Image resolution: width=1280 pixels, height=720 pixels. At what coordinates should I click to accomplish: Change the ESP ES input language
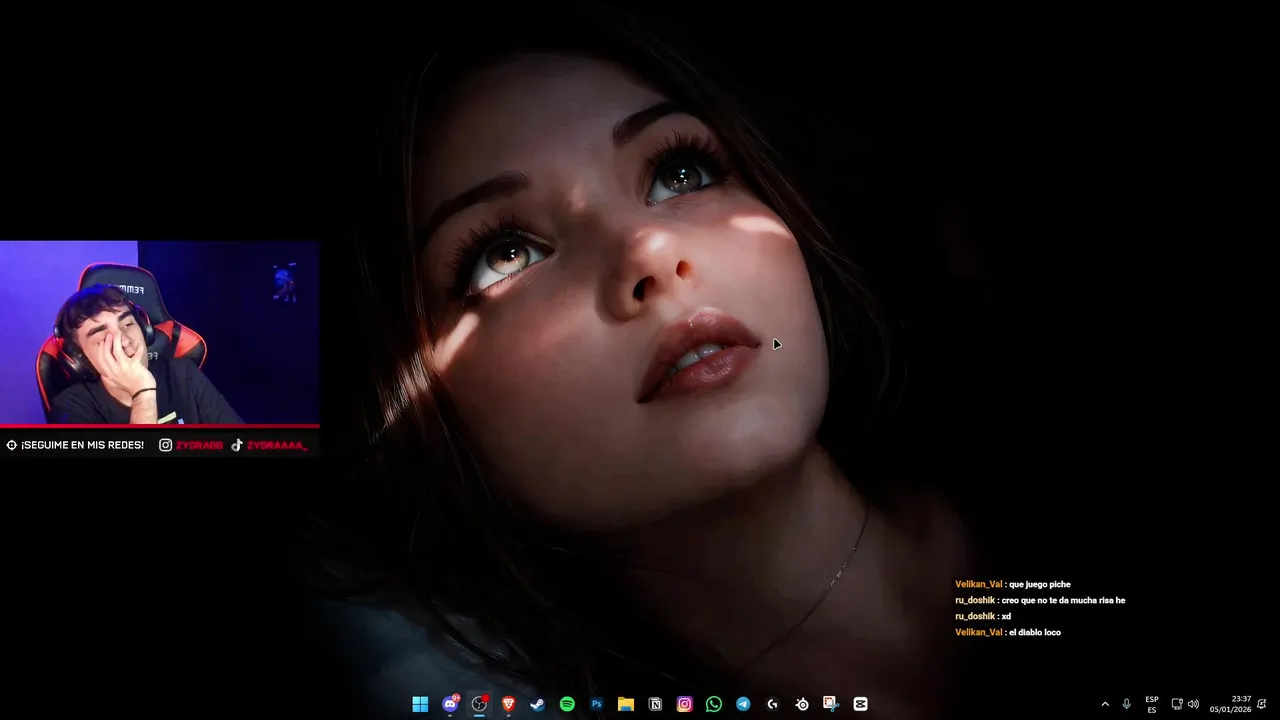tap(1152, 704)
